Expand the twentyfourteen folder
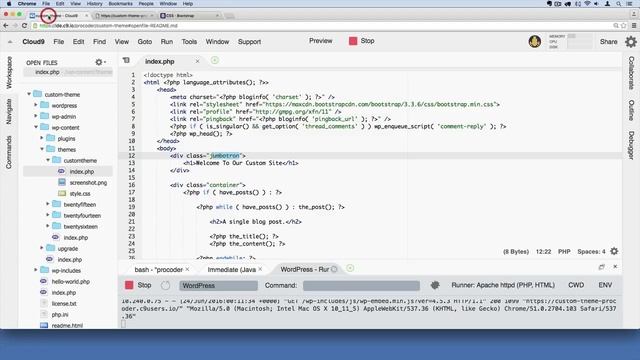Viewport: 640px width, 360px height. (x=48, y=216)
